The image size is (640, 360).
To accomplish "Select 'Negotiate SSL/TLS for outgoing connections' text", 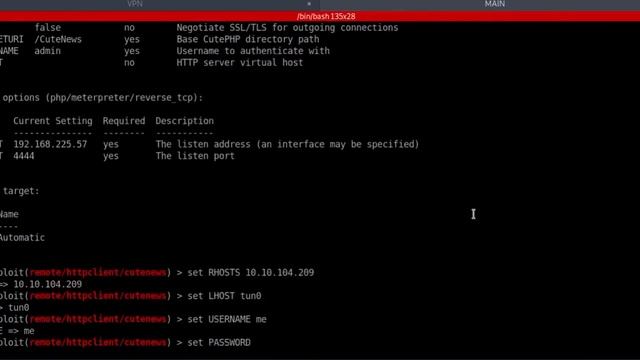I will click(x=287, y=28).
